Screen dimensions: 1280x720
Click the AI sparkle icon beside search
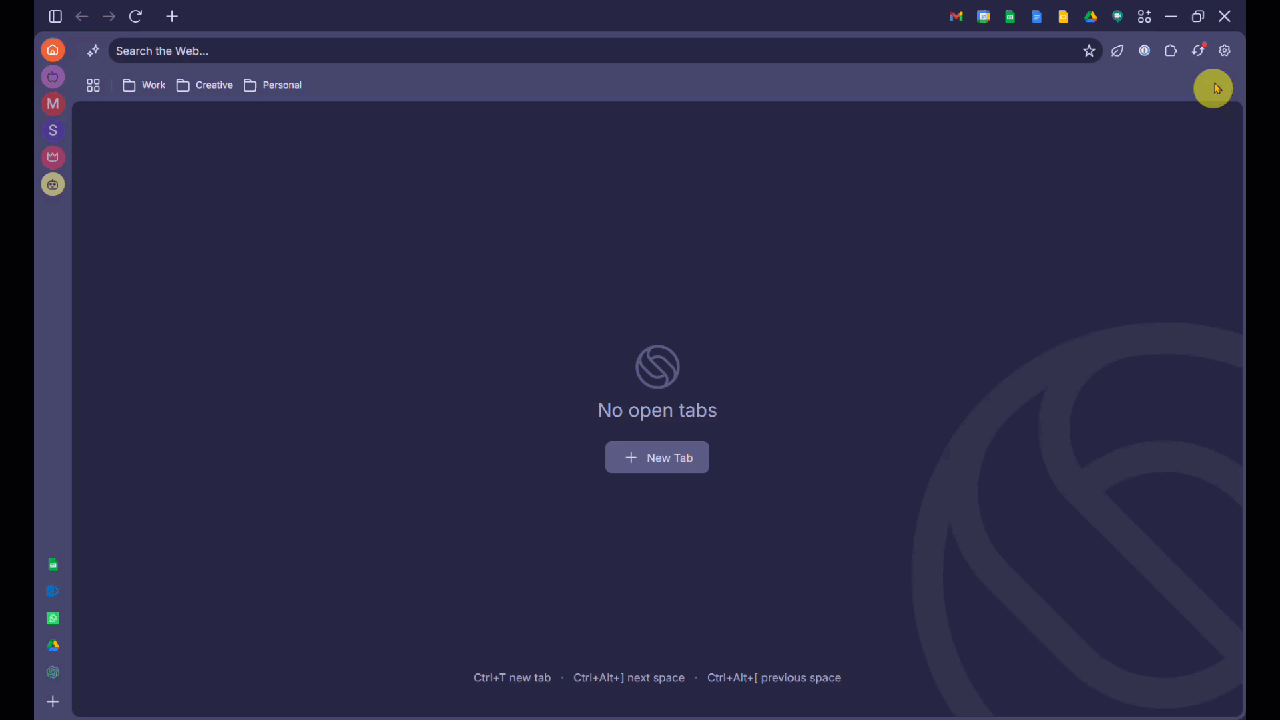tap(93, 51)
